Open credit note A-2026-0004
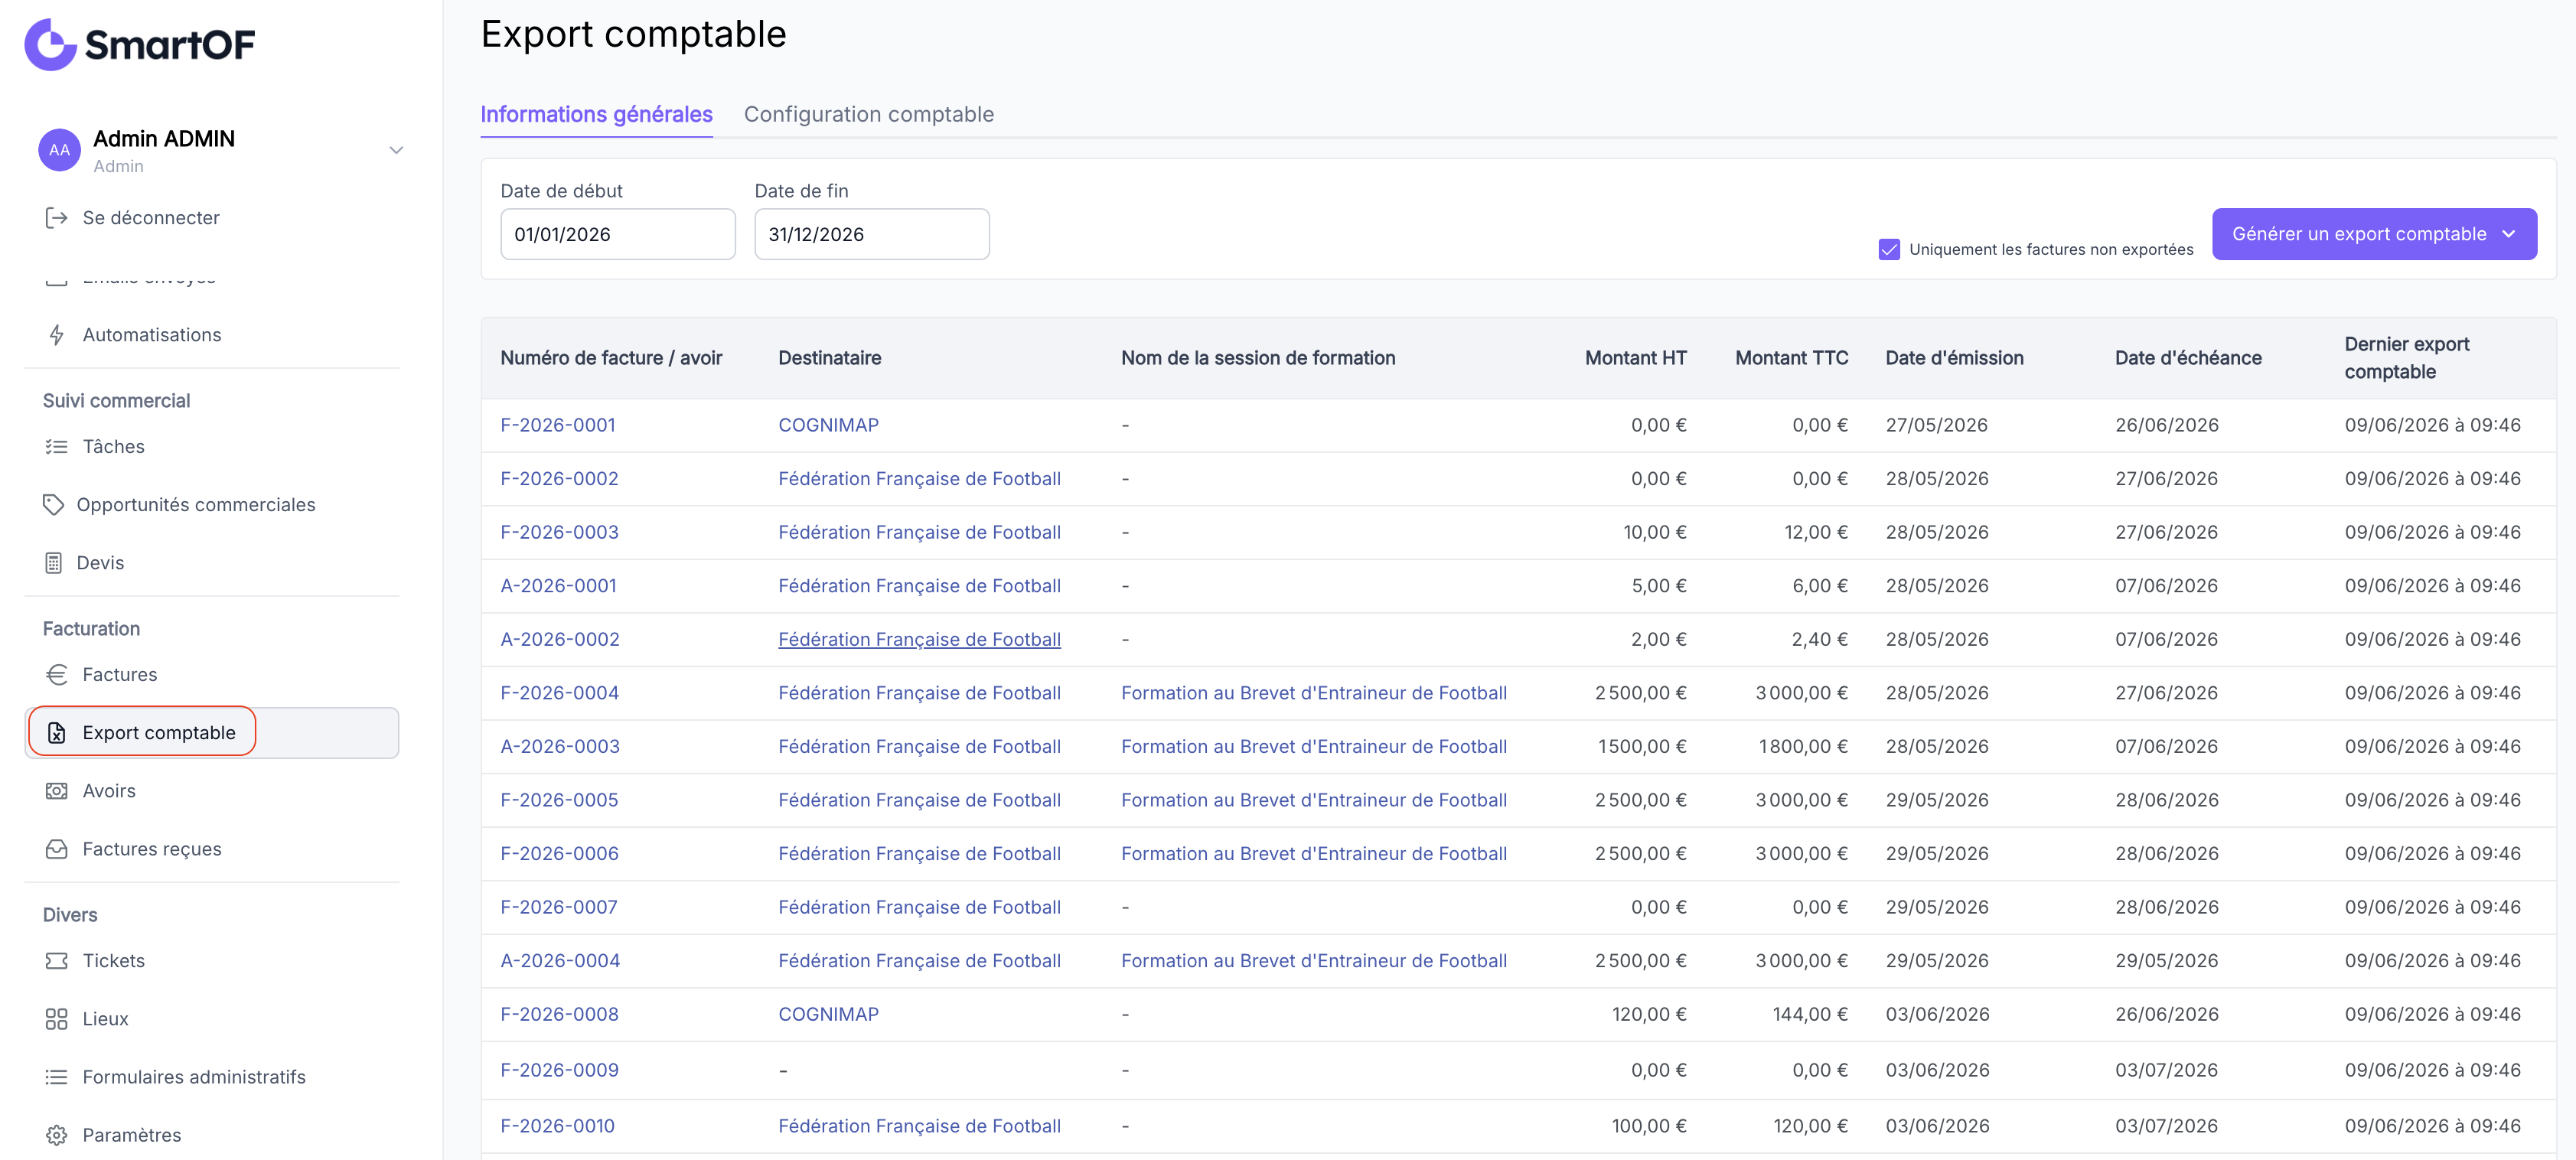Viewport: 2576px width, 1160px height. [559, 961]
